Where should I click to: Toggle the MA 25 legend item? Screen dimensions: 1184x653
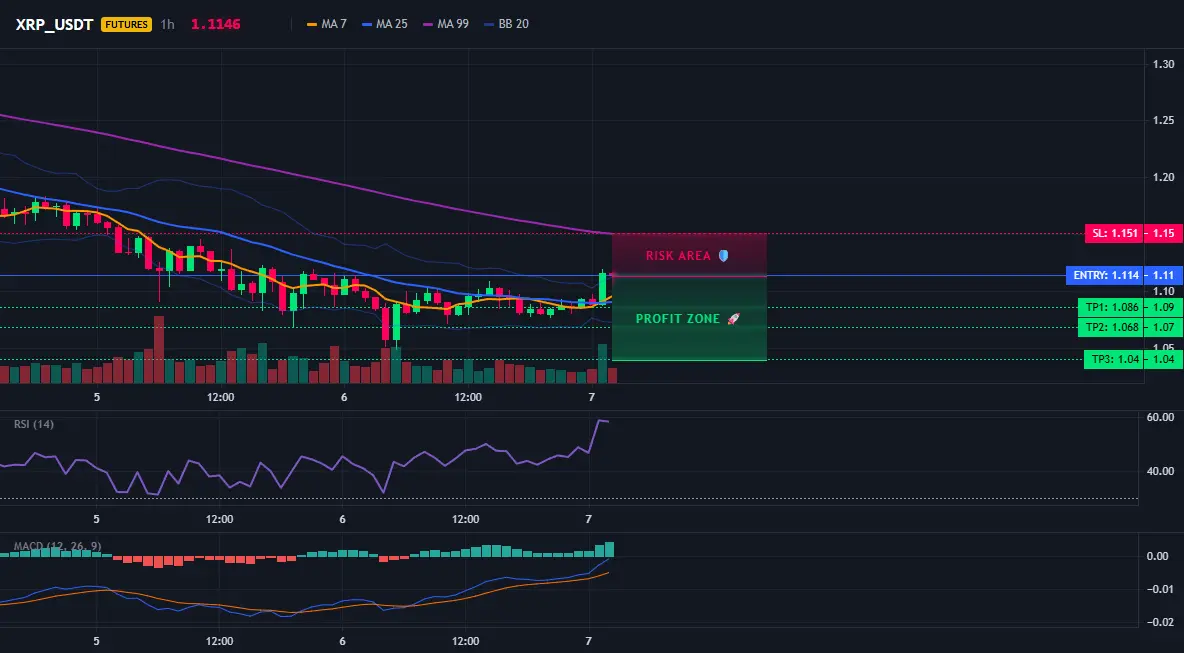[385, 24]
